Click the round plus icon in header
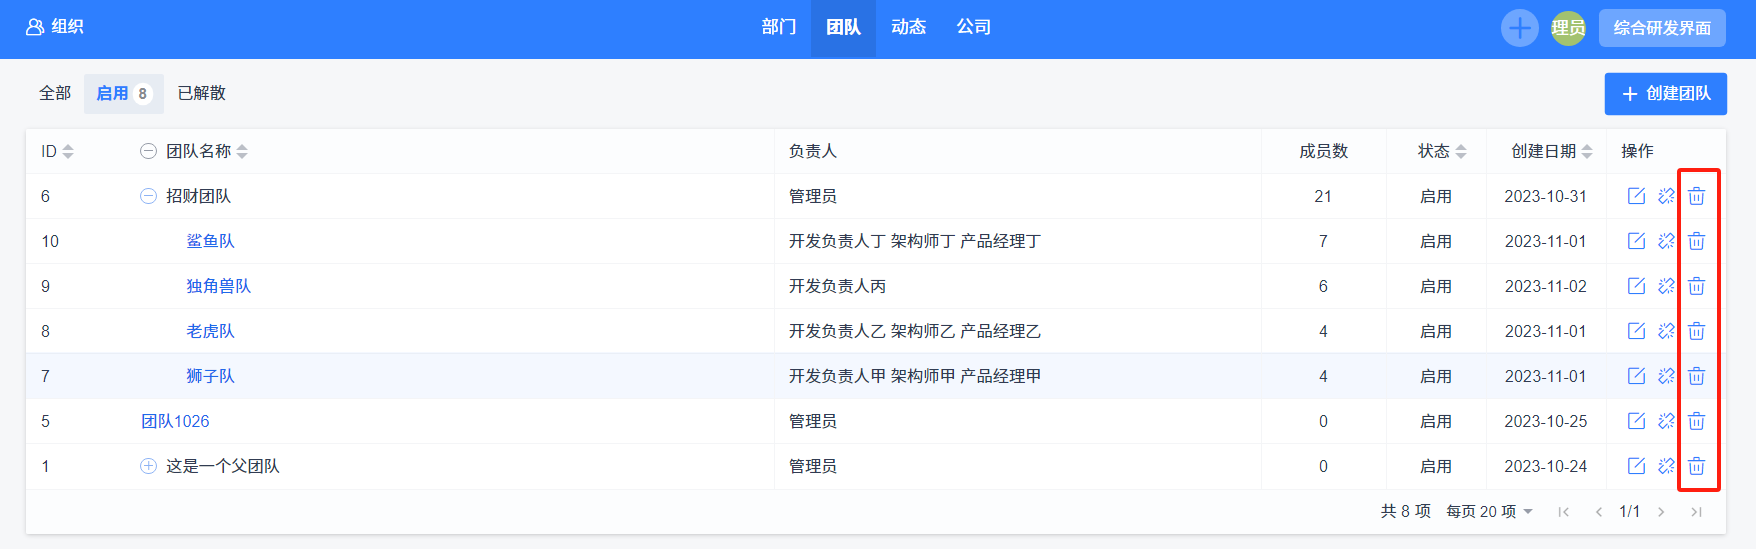 tap(1519, 28)
